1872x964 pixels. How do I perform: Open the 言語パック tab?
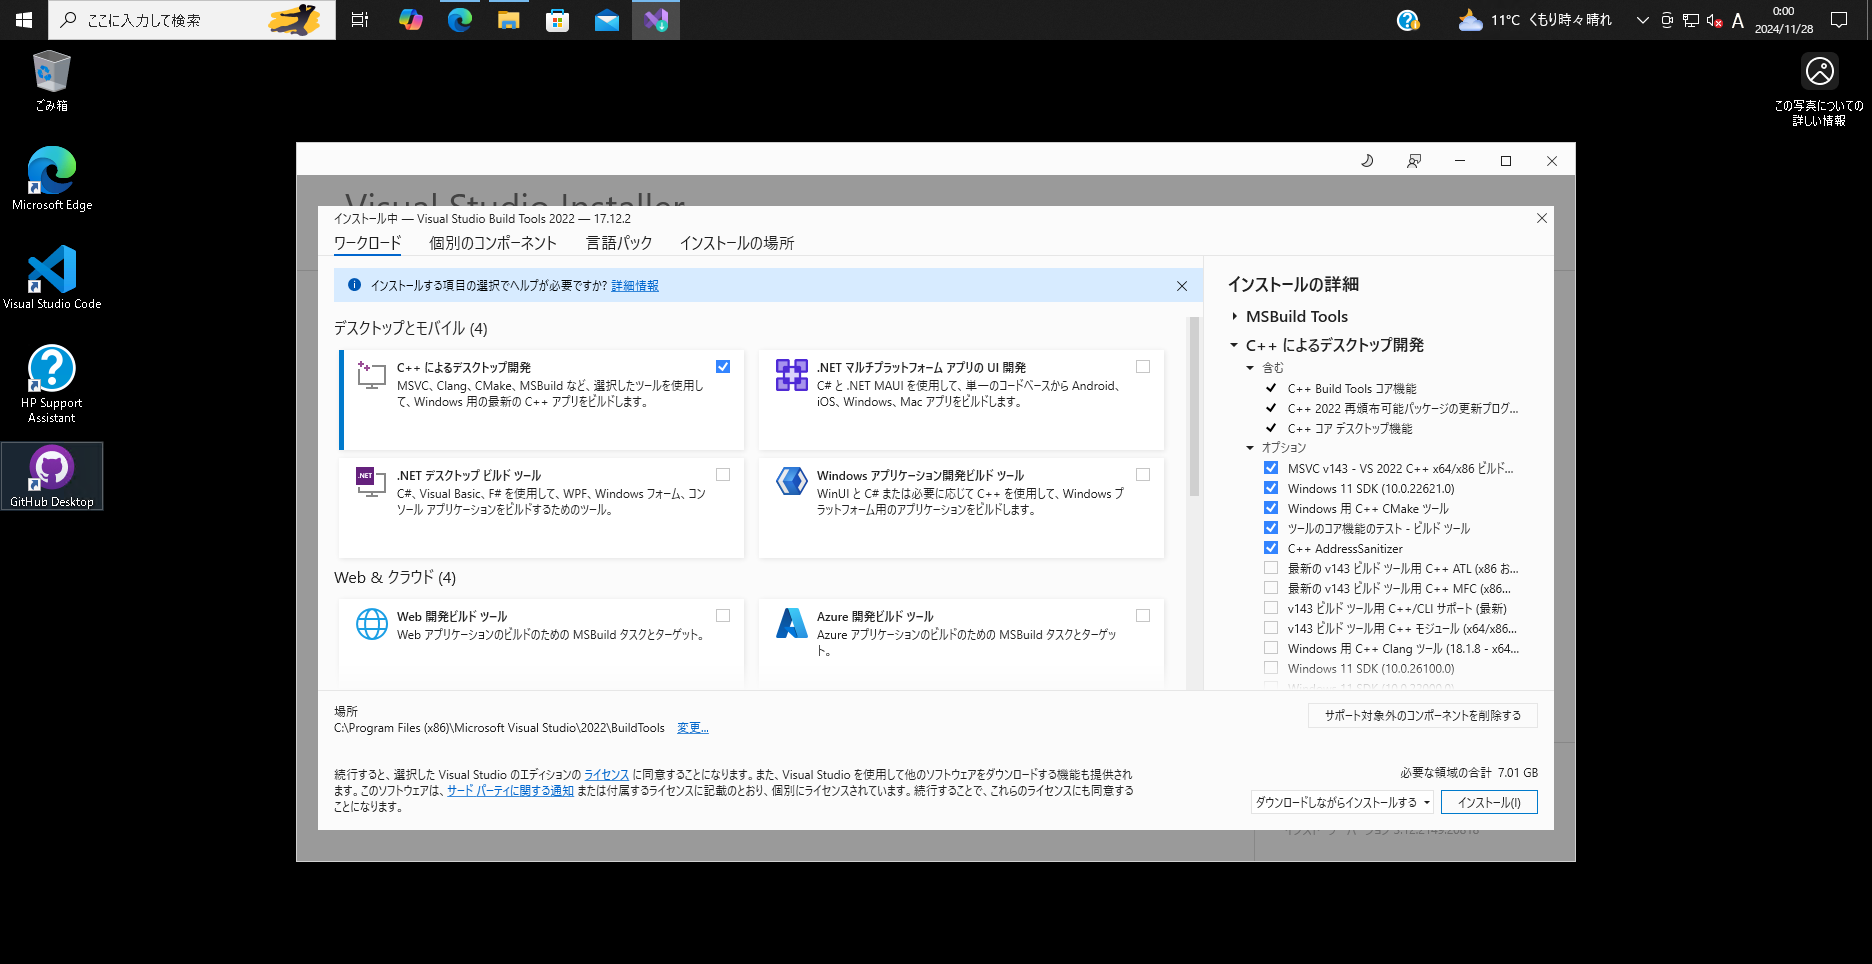[619, 242]
